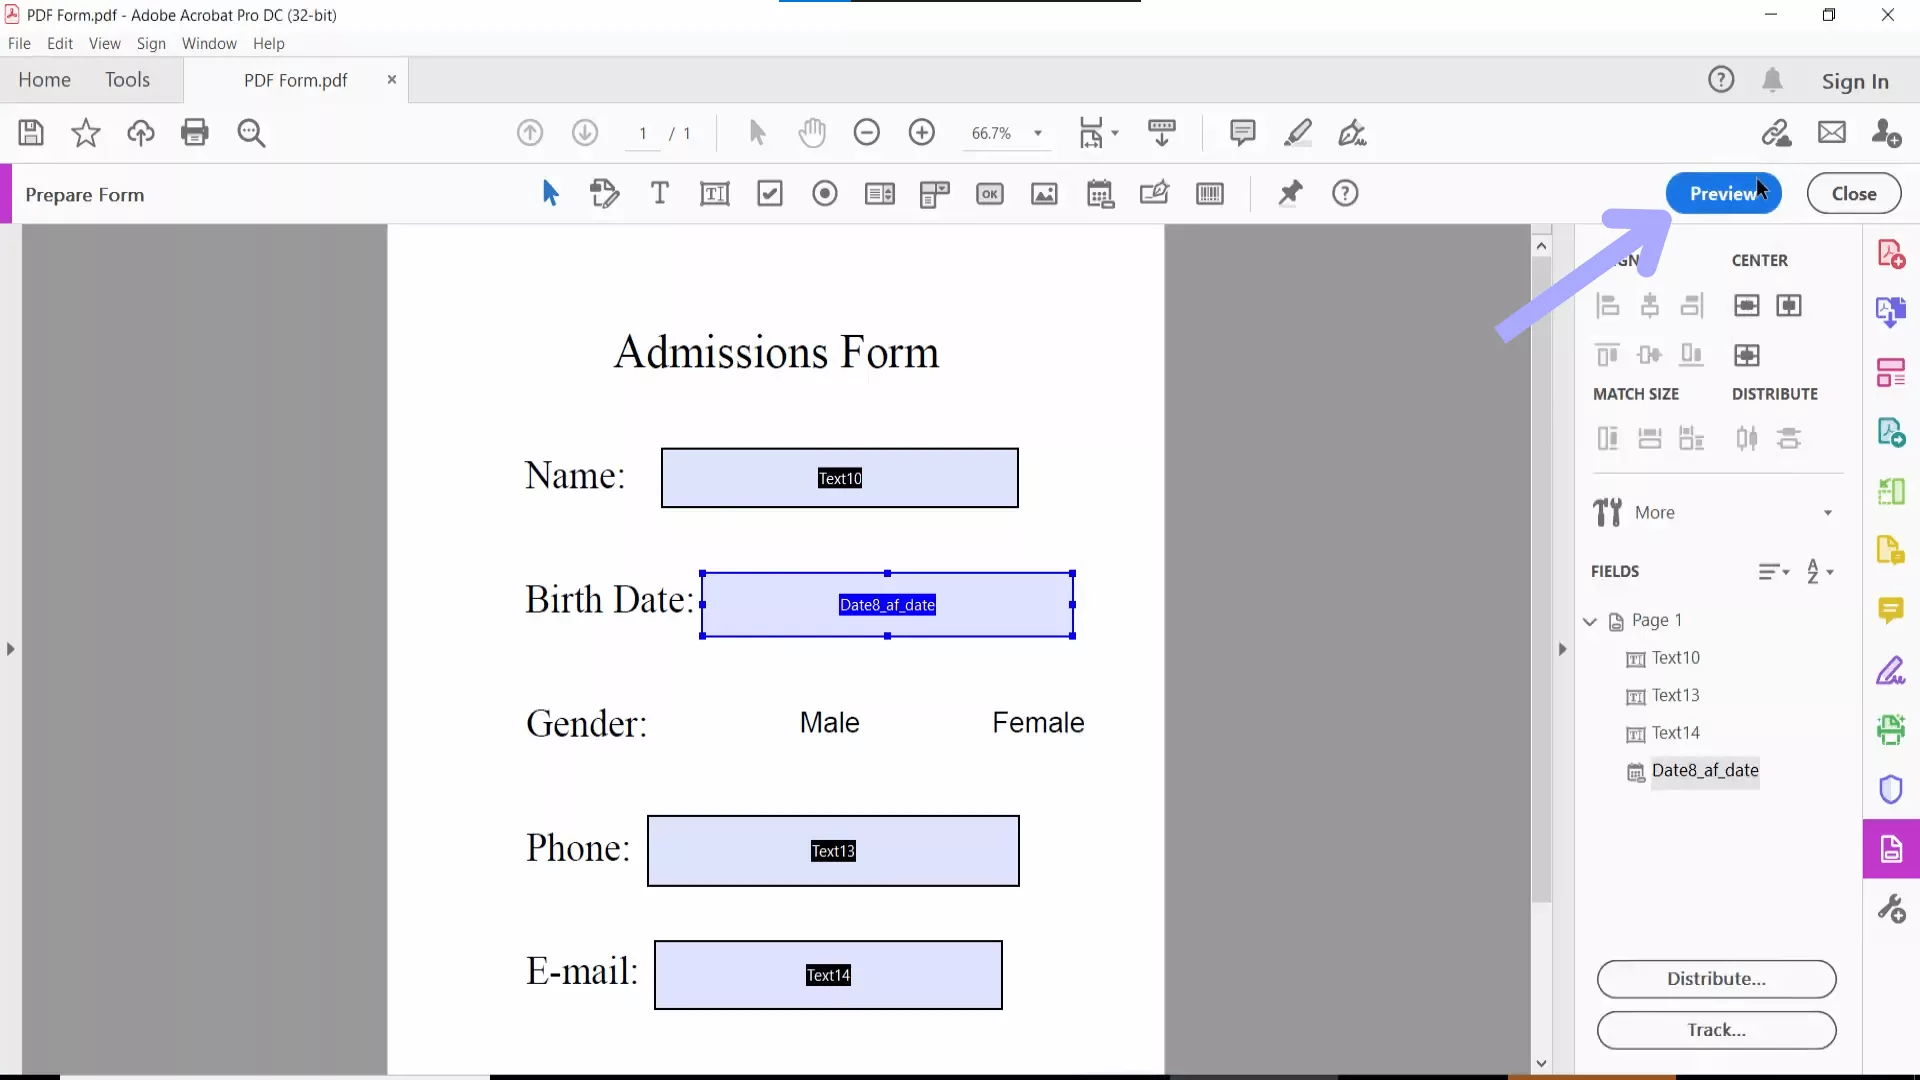Collapse the Page 1 fields tree
Screen dimensions: 1920x1080
click(1590, 621)
